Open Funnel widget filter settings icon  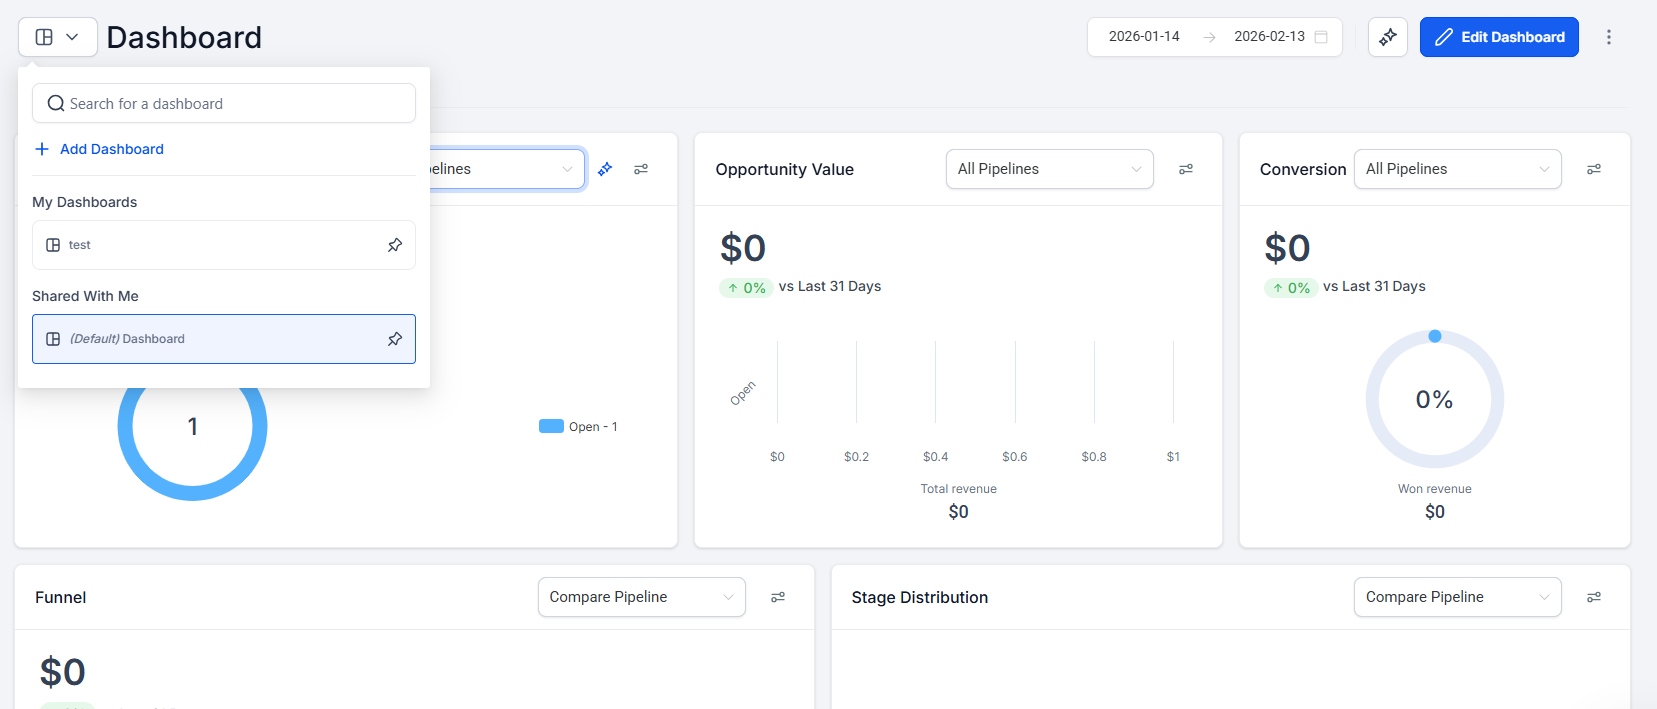click(778, 597)
